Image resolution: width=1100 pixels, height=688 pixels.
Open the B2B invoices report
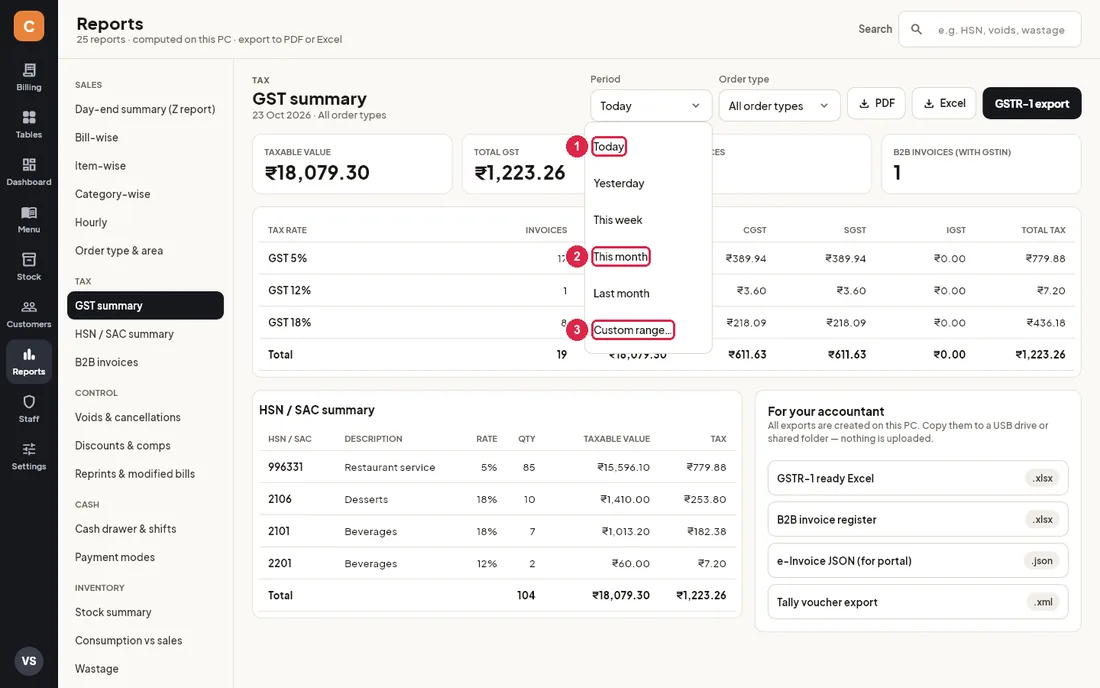145,362
